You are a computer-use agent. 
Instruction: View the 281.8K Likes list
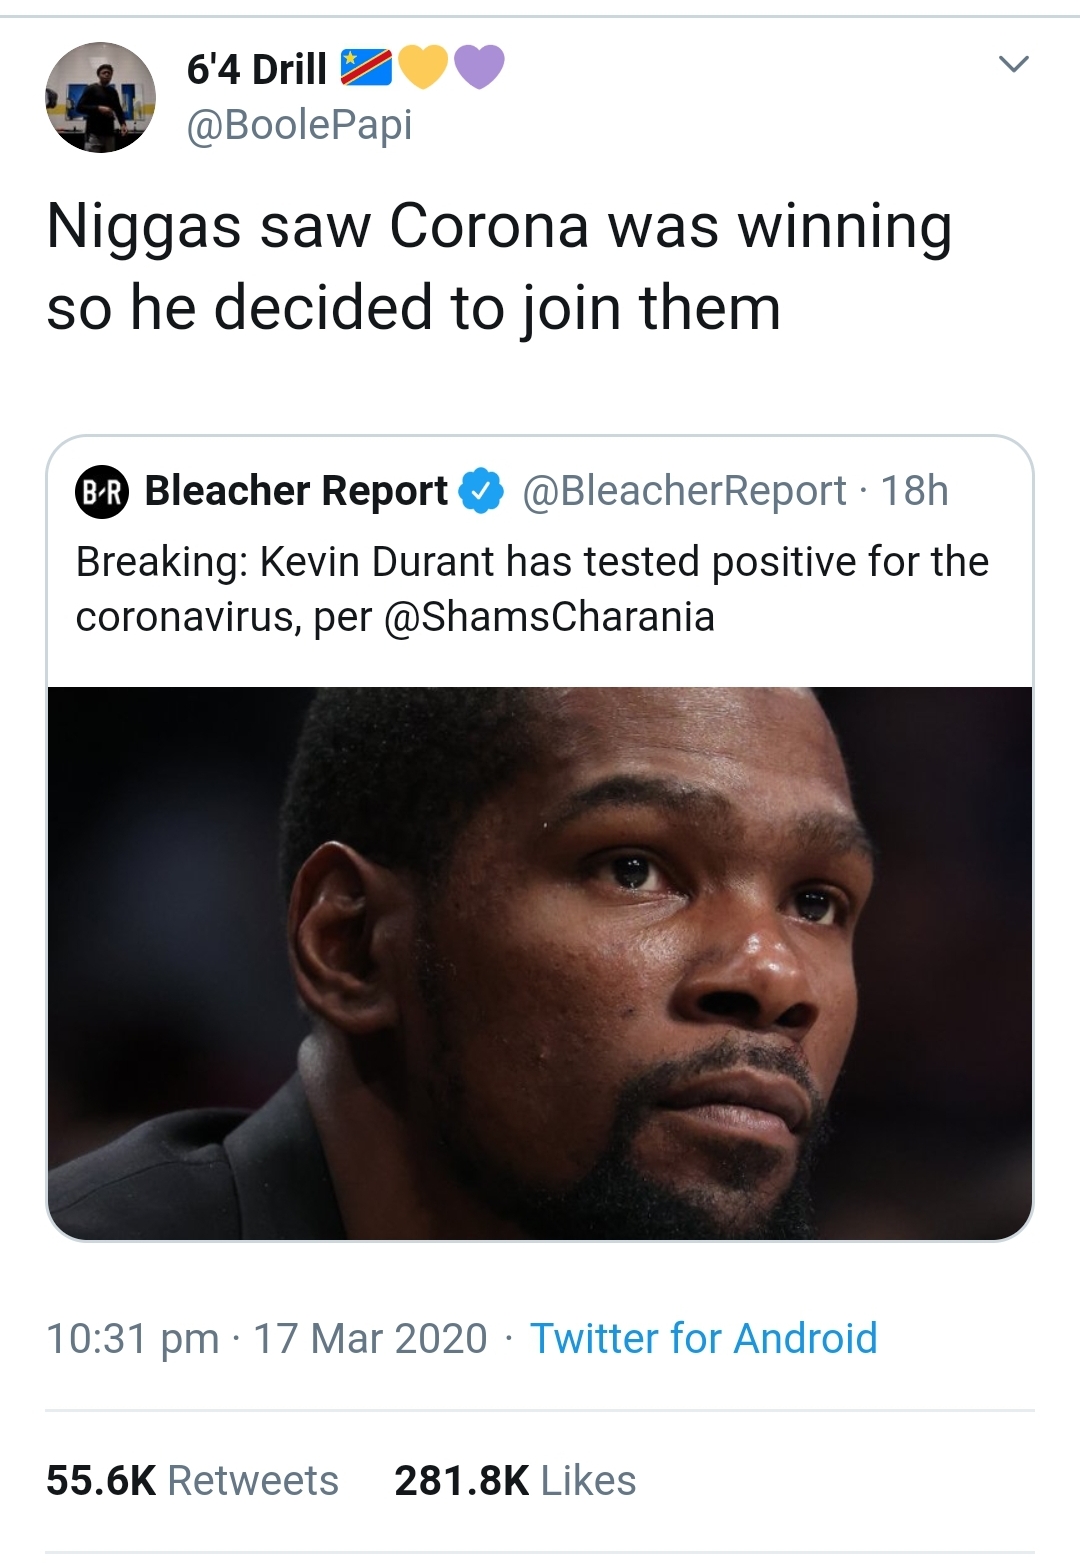click(x=515, y=1481)
